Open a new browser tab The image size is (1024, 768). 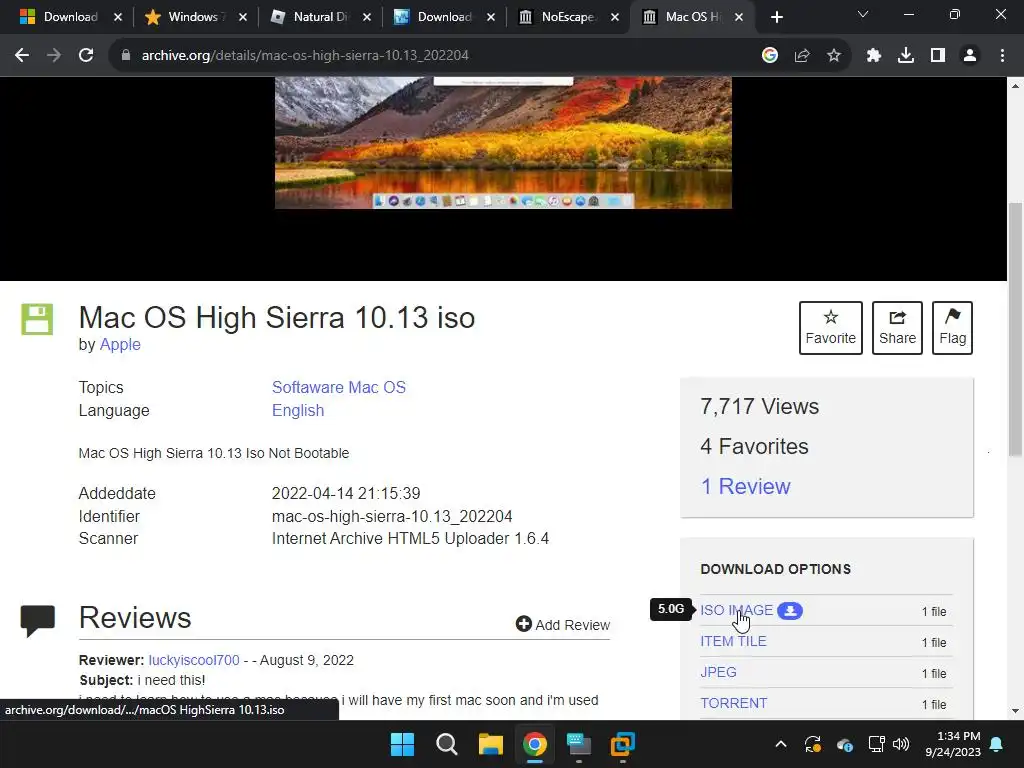coord(776,17)
